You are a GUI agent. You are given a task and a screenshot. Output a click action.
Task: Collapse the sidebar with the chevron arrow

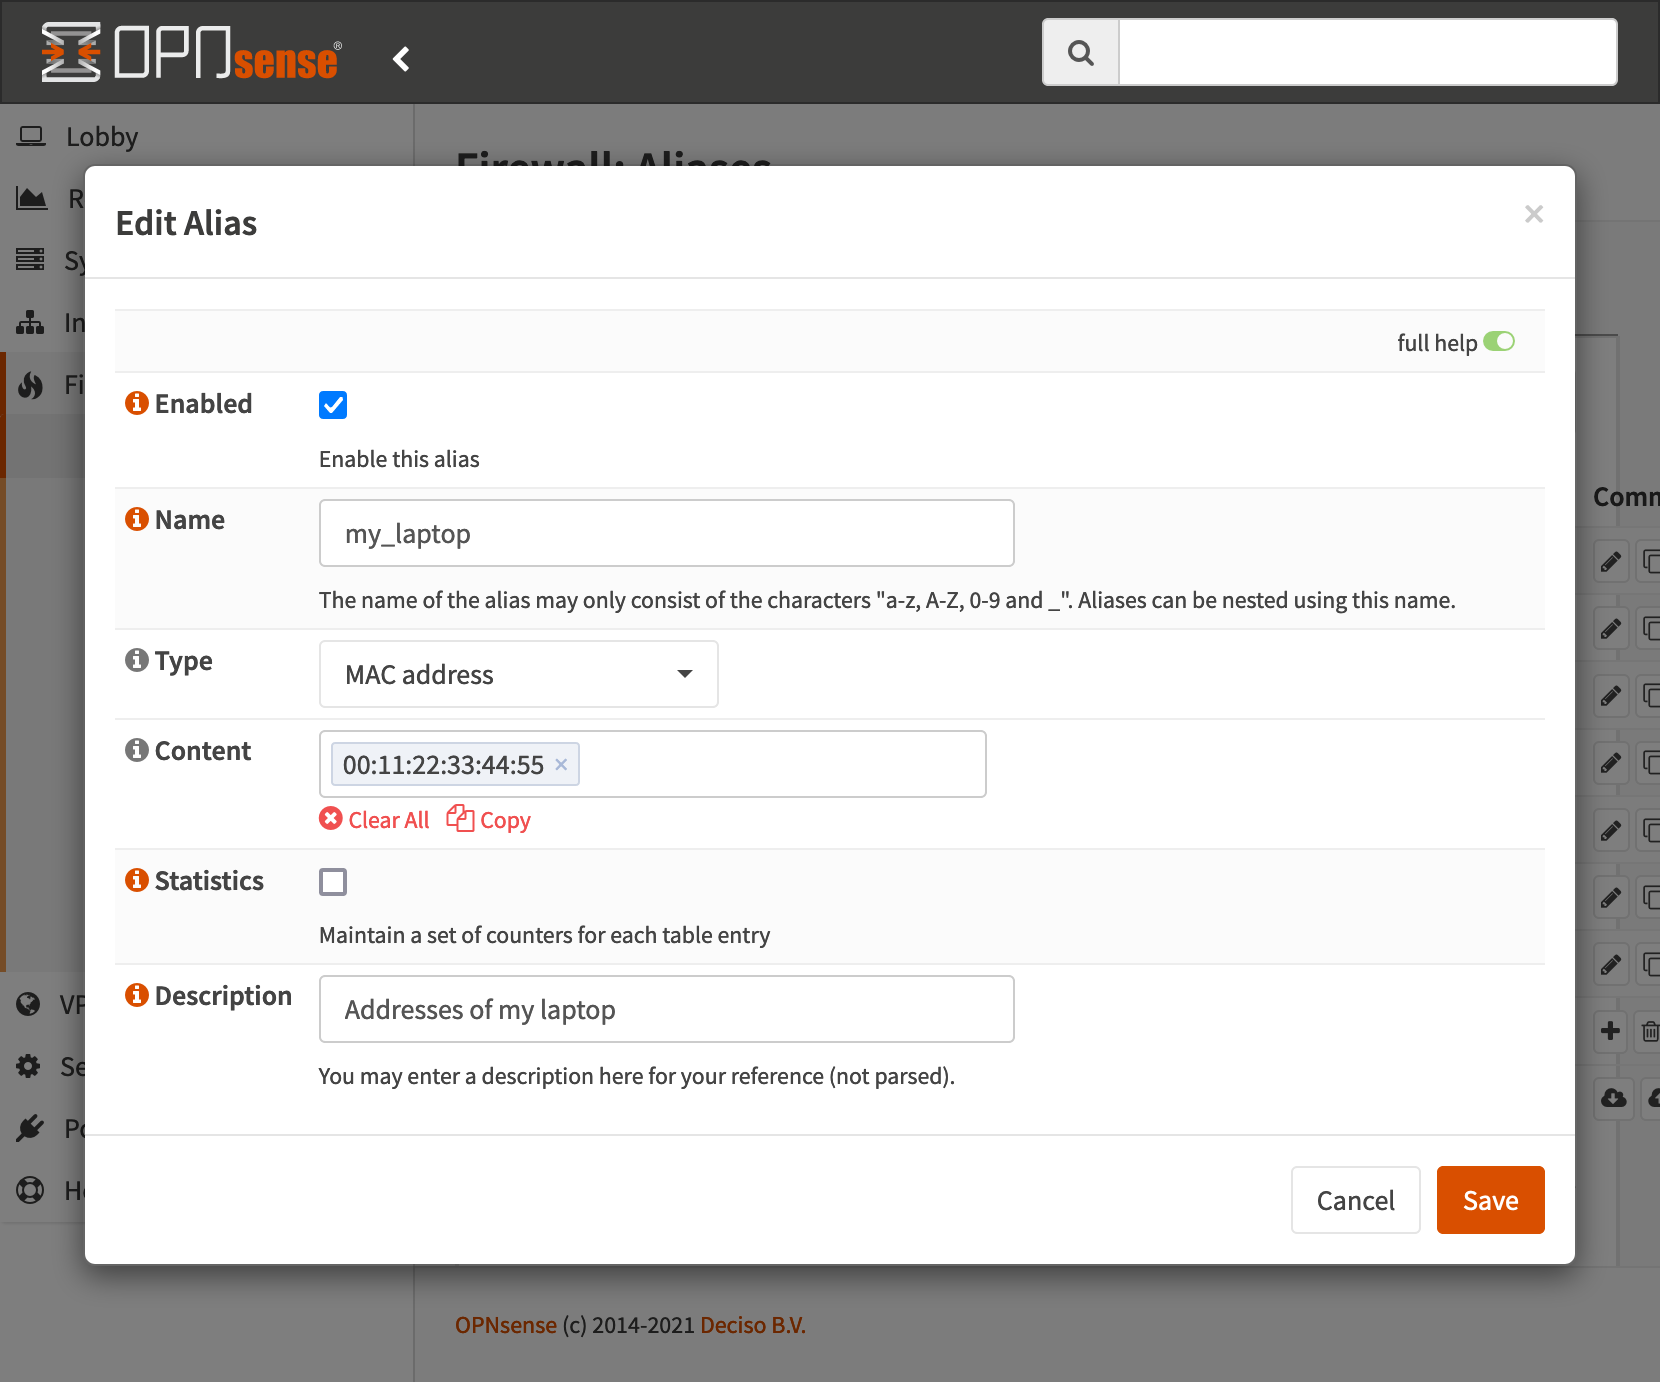pyautogui.click(x=402, y=59)
